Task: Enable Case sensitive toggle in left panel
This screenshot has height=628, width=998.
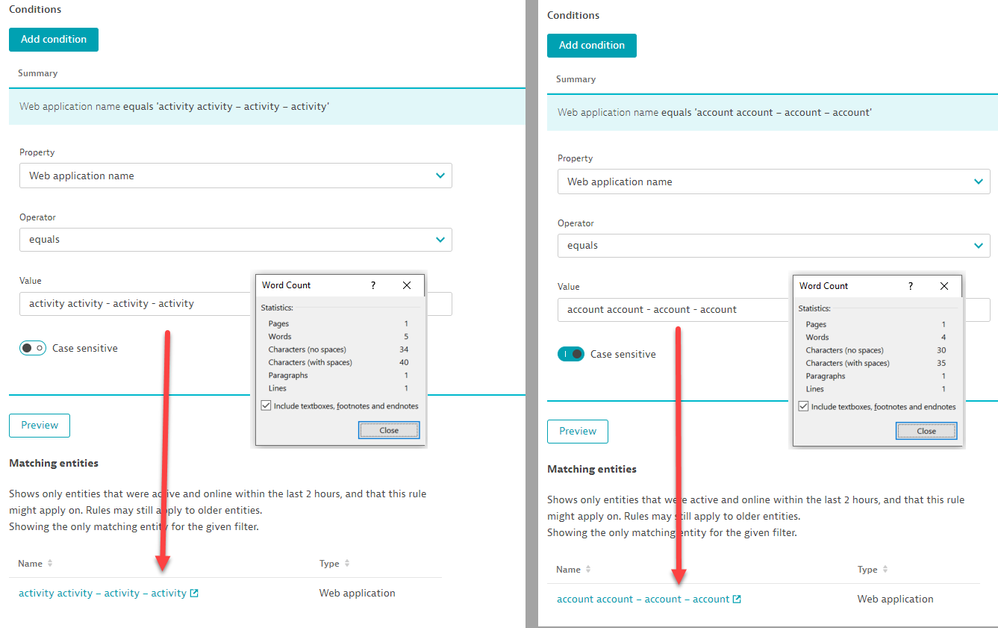Action: coord(33,348)
